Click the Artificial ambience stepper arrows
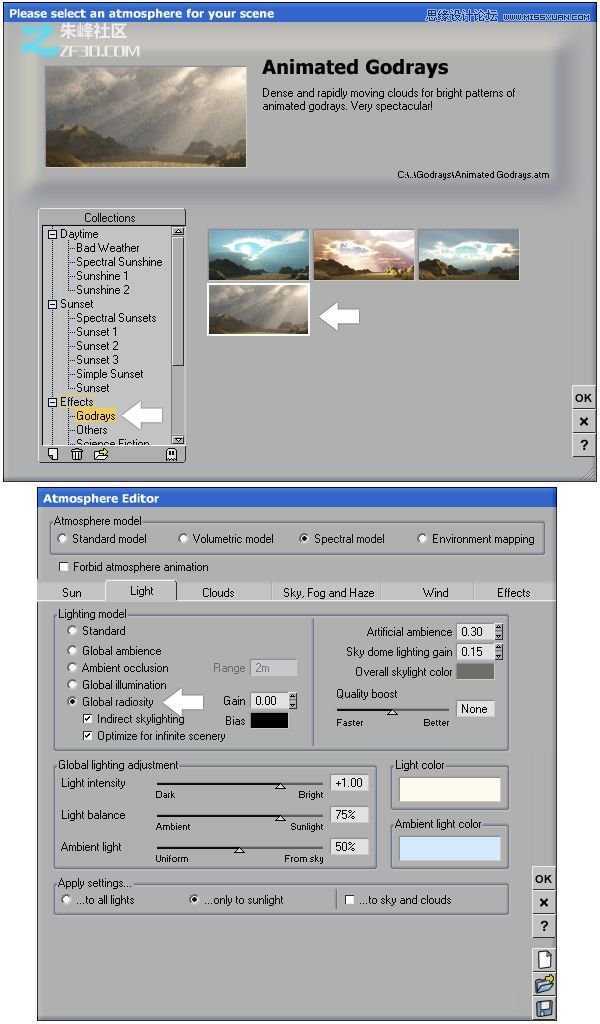 pyautogui.click(x=499, y=632)
